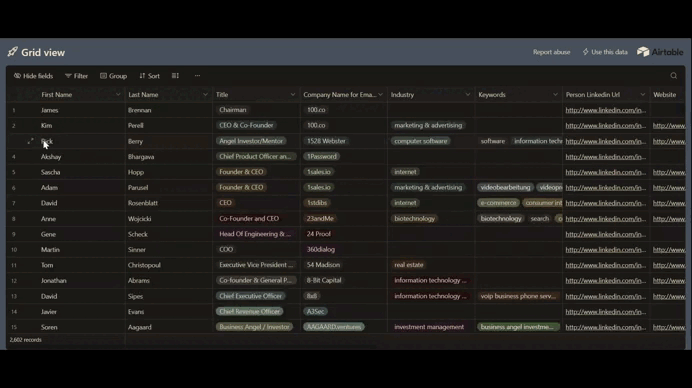Open First Name column dropdown arrow
The height and width of the screenshot is (388, 692).
pos(118,94)
